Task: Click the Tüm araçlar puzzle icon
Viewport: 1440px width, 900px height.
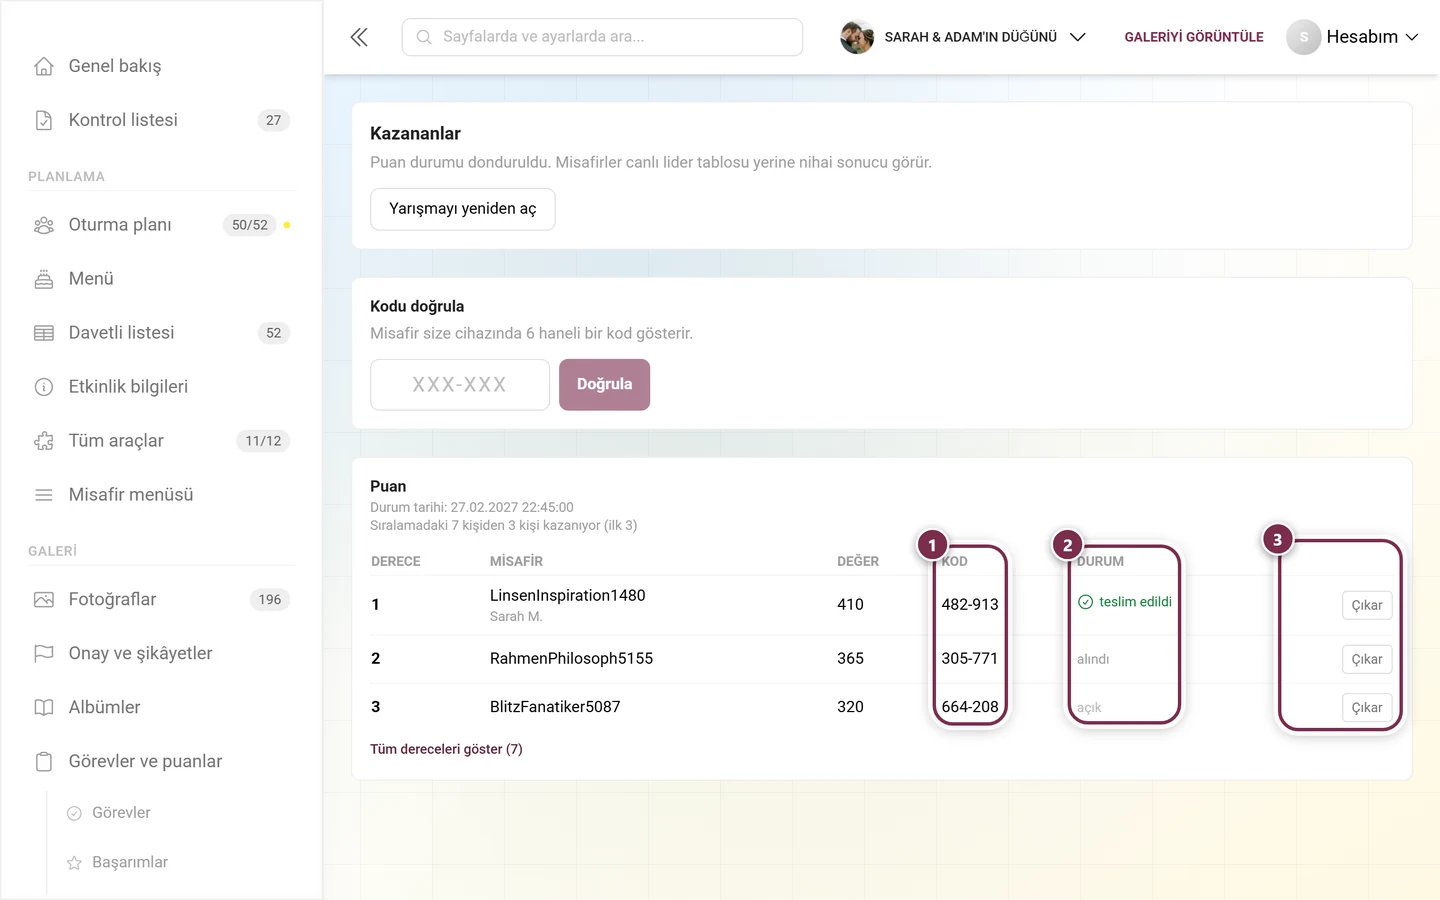Action: (x=44, y=441)
